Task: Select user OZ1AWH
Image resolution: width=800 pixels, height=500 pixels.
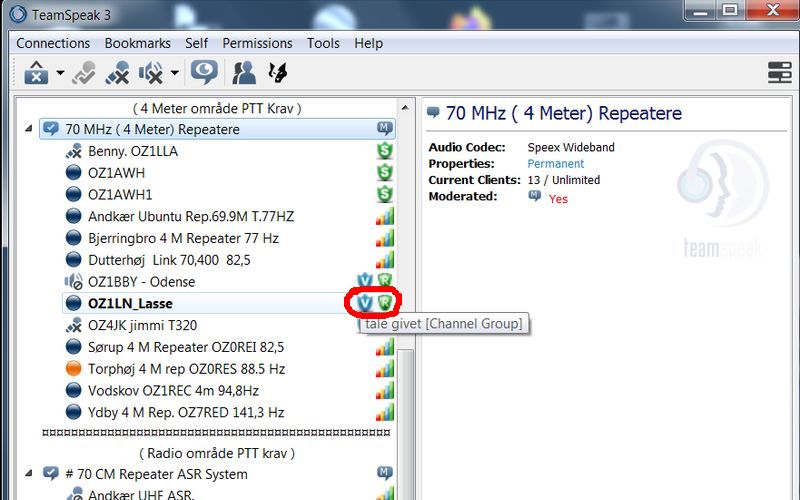Action: 116,173
